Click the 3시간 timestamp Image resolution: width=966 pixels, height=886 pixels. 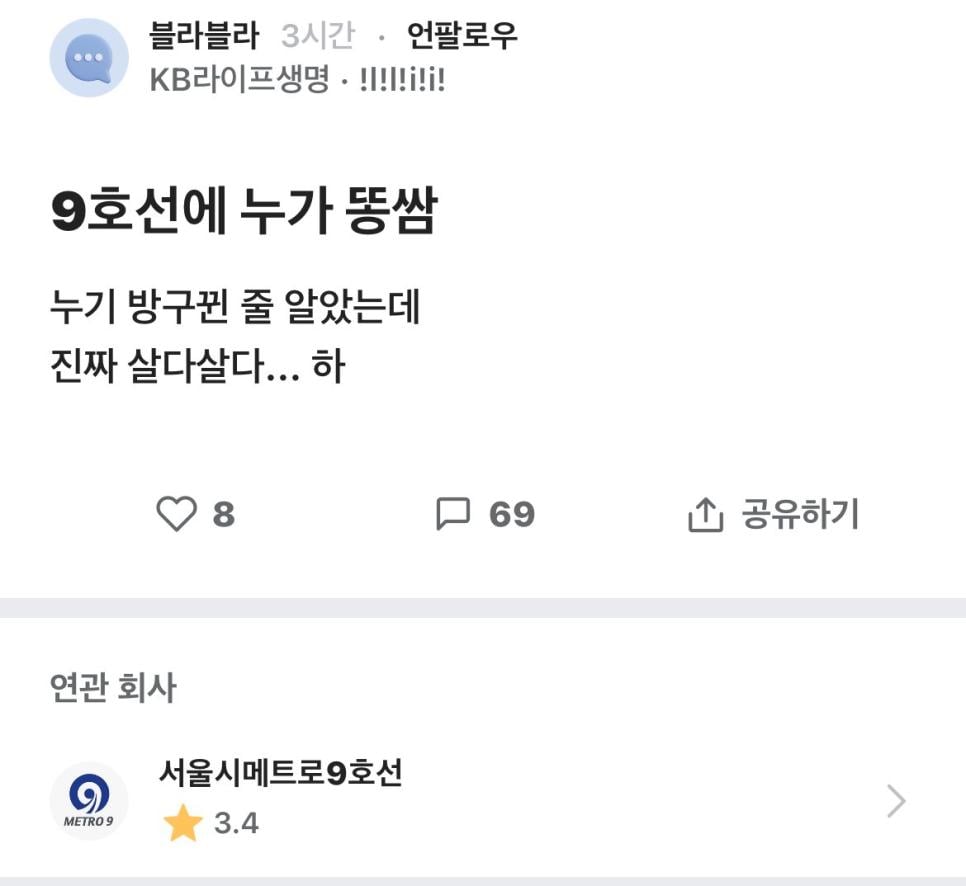318,37
